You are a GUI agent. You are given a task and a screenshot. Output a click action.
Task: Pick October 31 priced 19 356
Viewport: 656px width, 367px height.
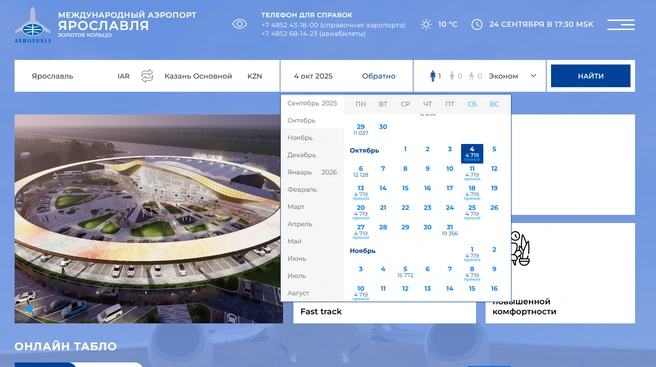pyautogui.click(x=450, y=230)
